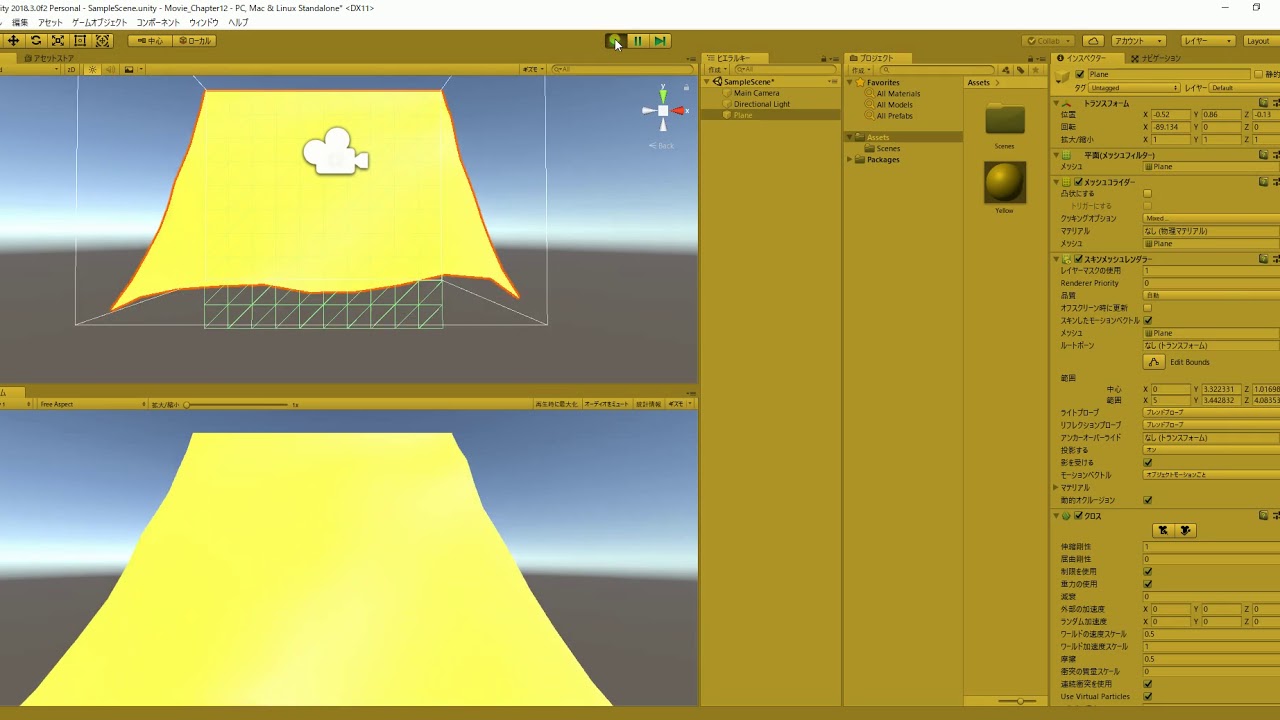Open Transform component help icon

tap(1264, 103)
